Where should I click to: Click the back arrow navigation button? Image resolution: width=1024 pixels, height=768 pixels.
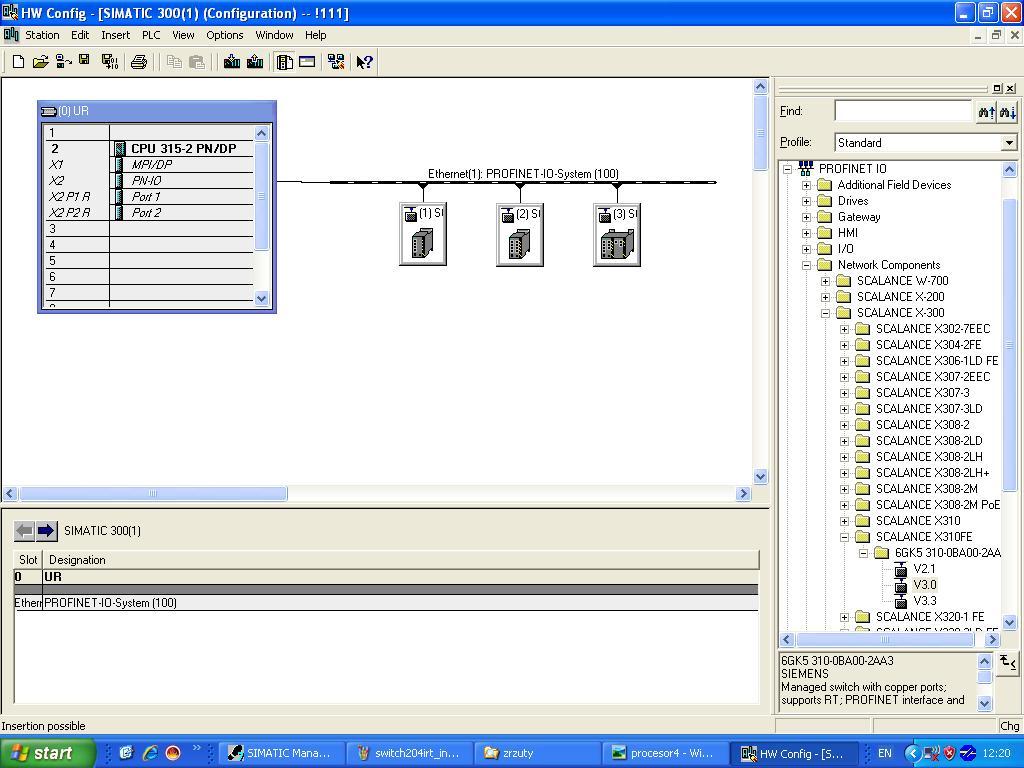point(24,531)
